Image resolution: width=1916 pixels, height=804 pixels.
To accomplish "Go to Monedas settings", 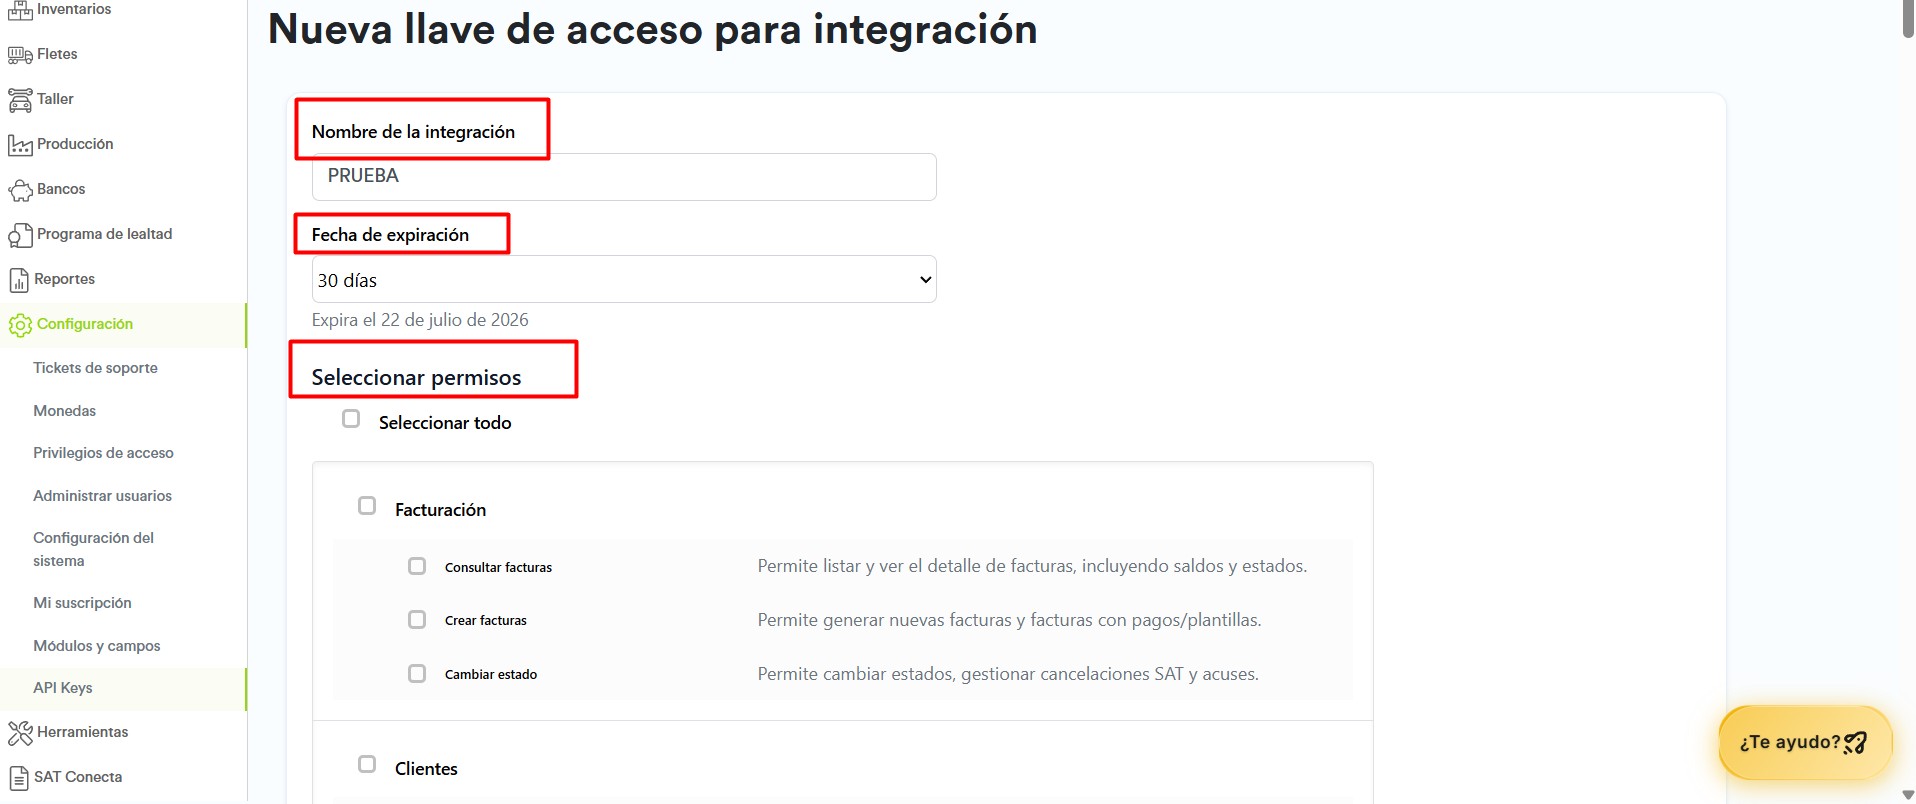I will (64, 411).
